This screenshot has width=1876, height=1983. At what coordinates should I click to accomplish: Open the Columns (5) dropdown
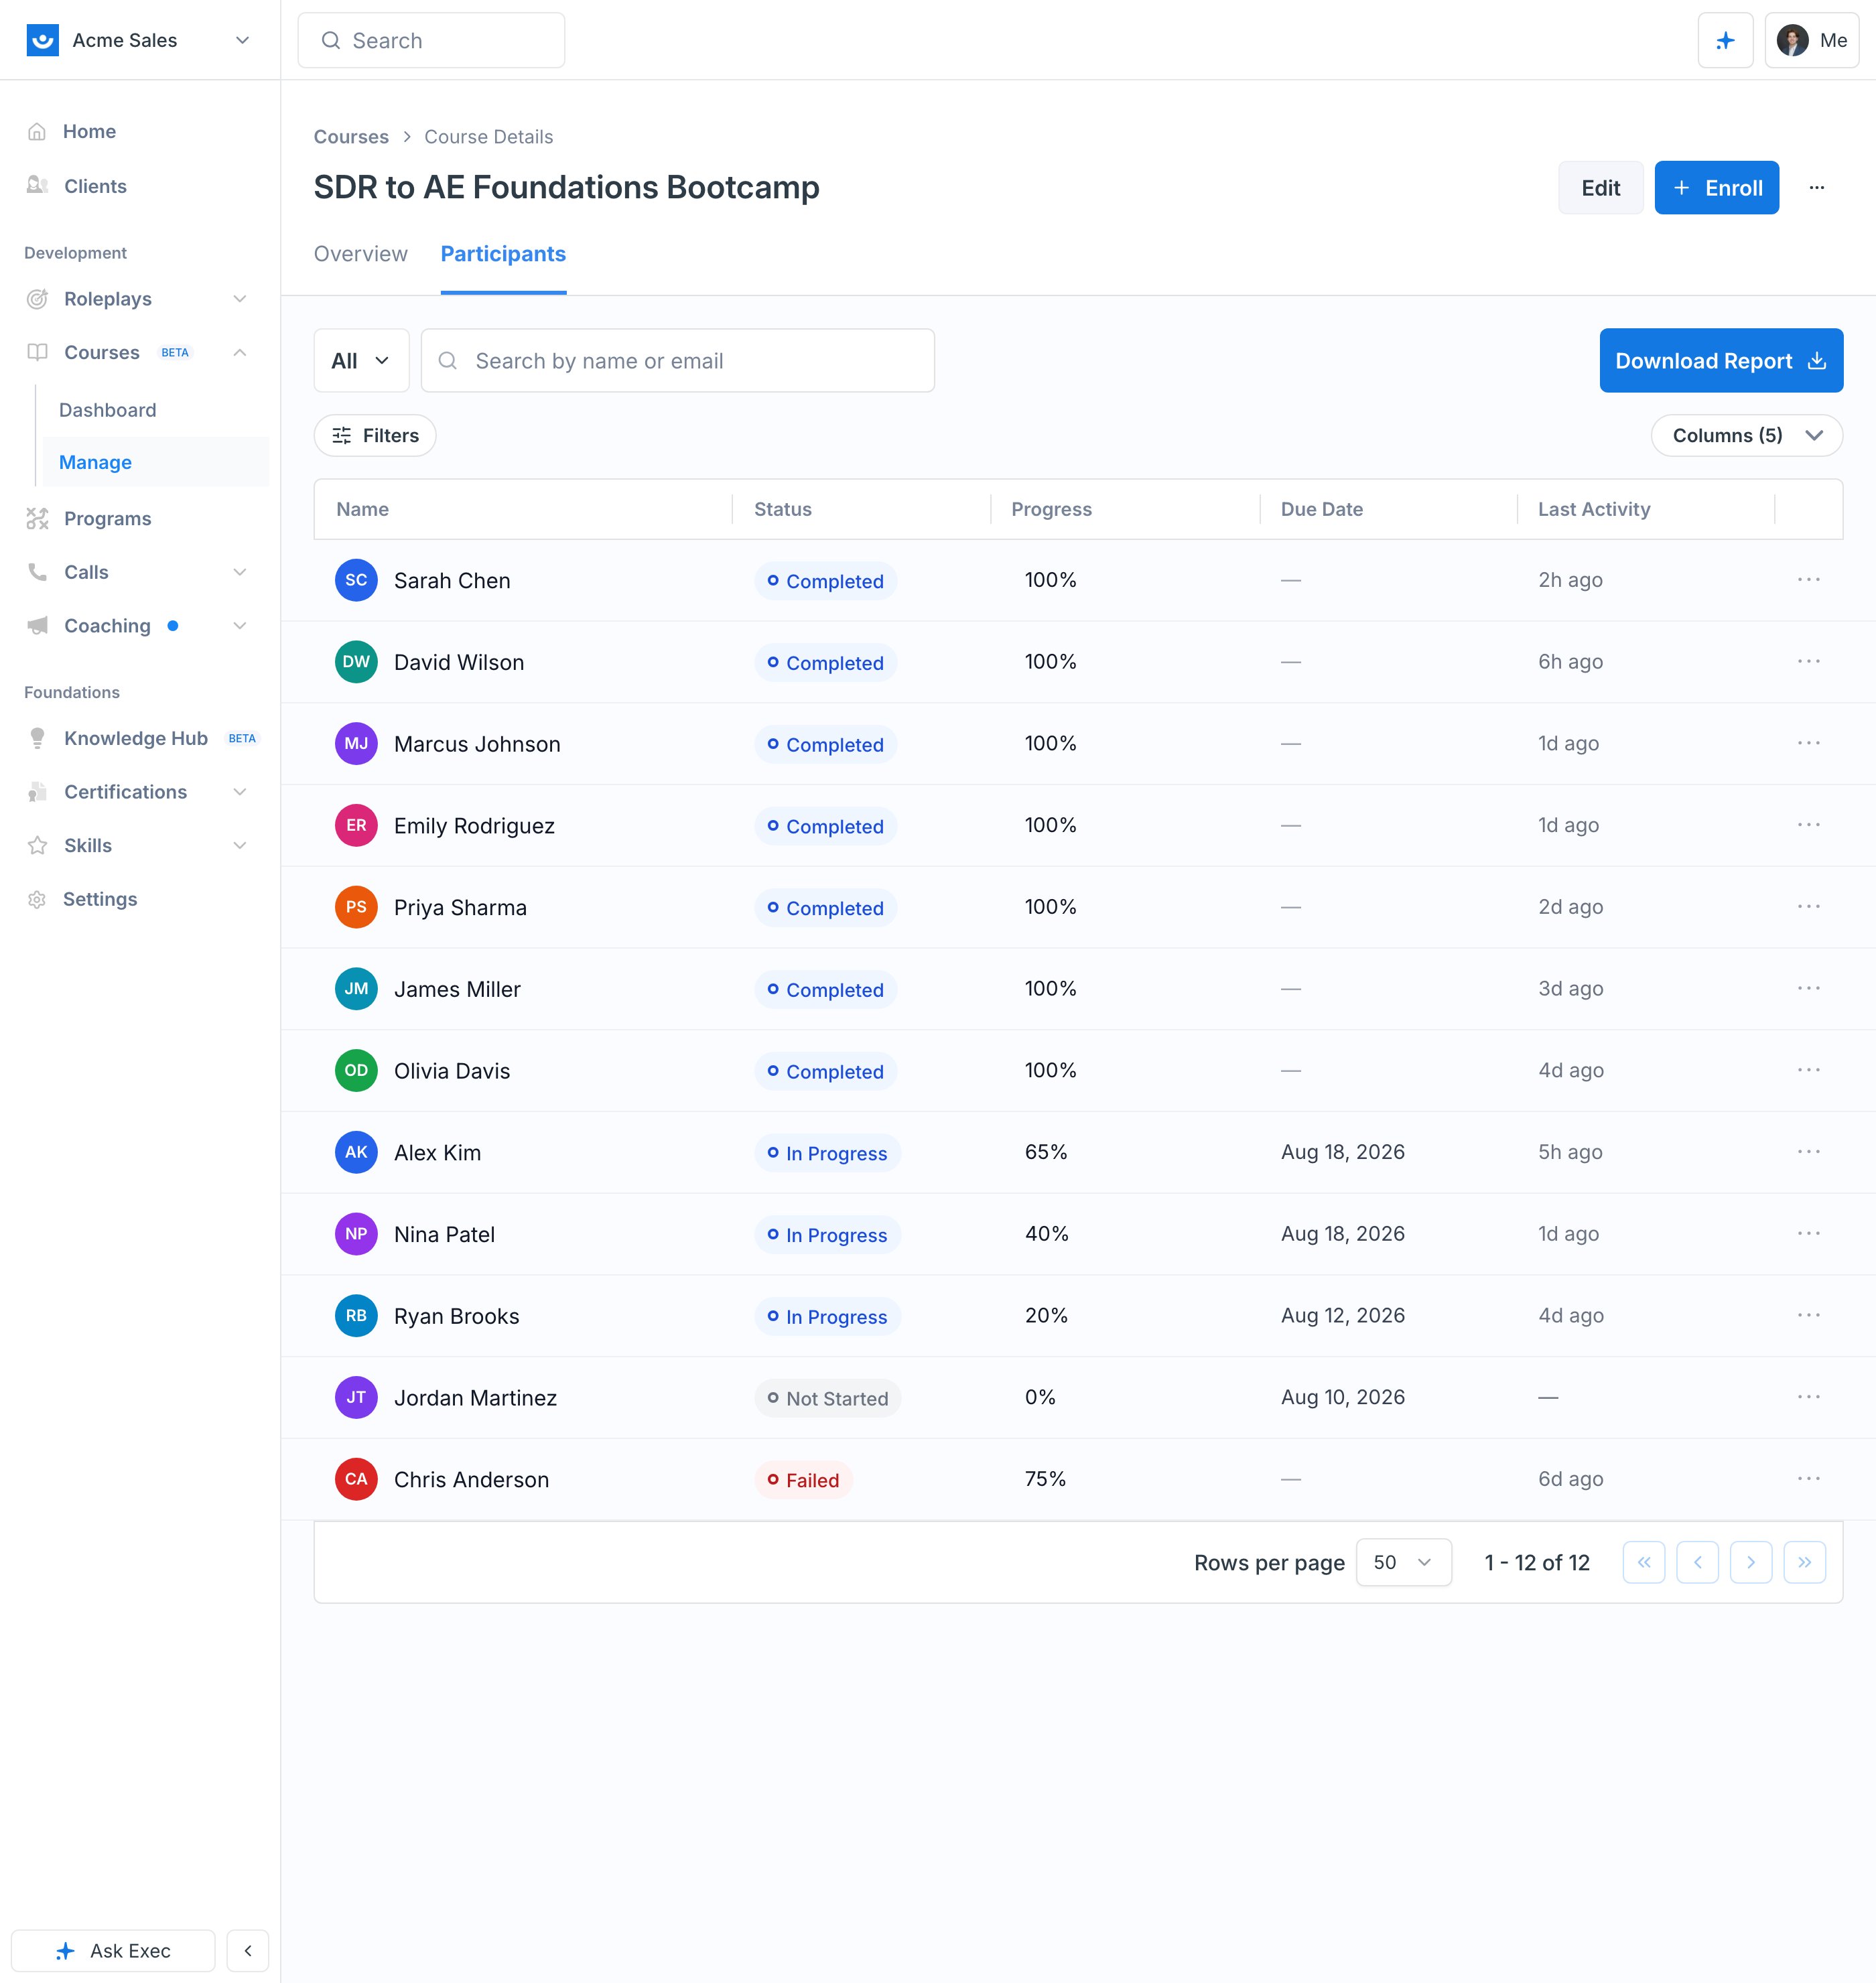tap(1746, 435)
